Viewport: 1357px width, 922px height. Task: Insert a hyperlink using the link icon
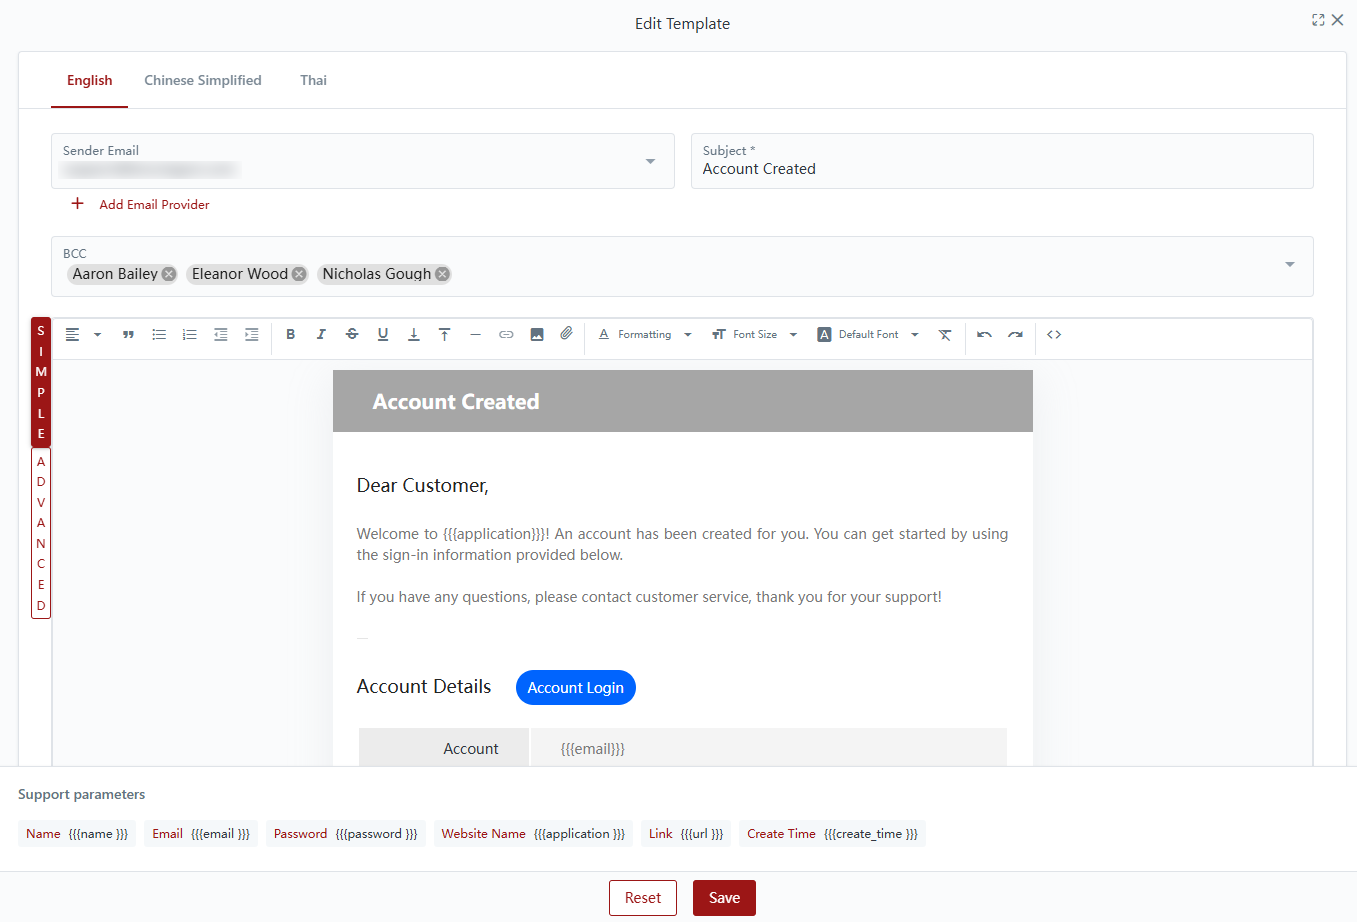tap(506, 335)
